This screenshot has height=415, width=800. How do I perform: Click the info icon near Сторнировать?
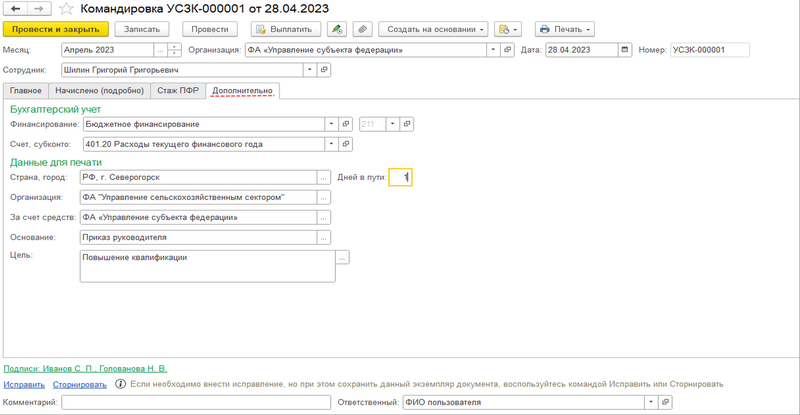(x=121, y=383)
